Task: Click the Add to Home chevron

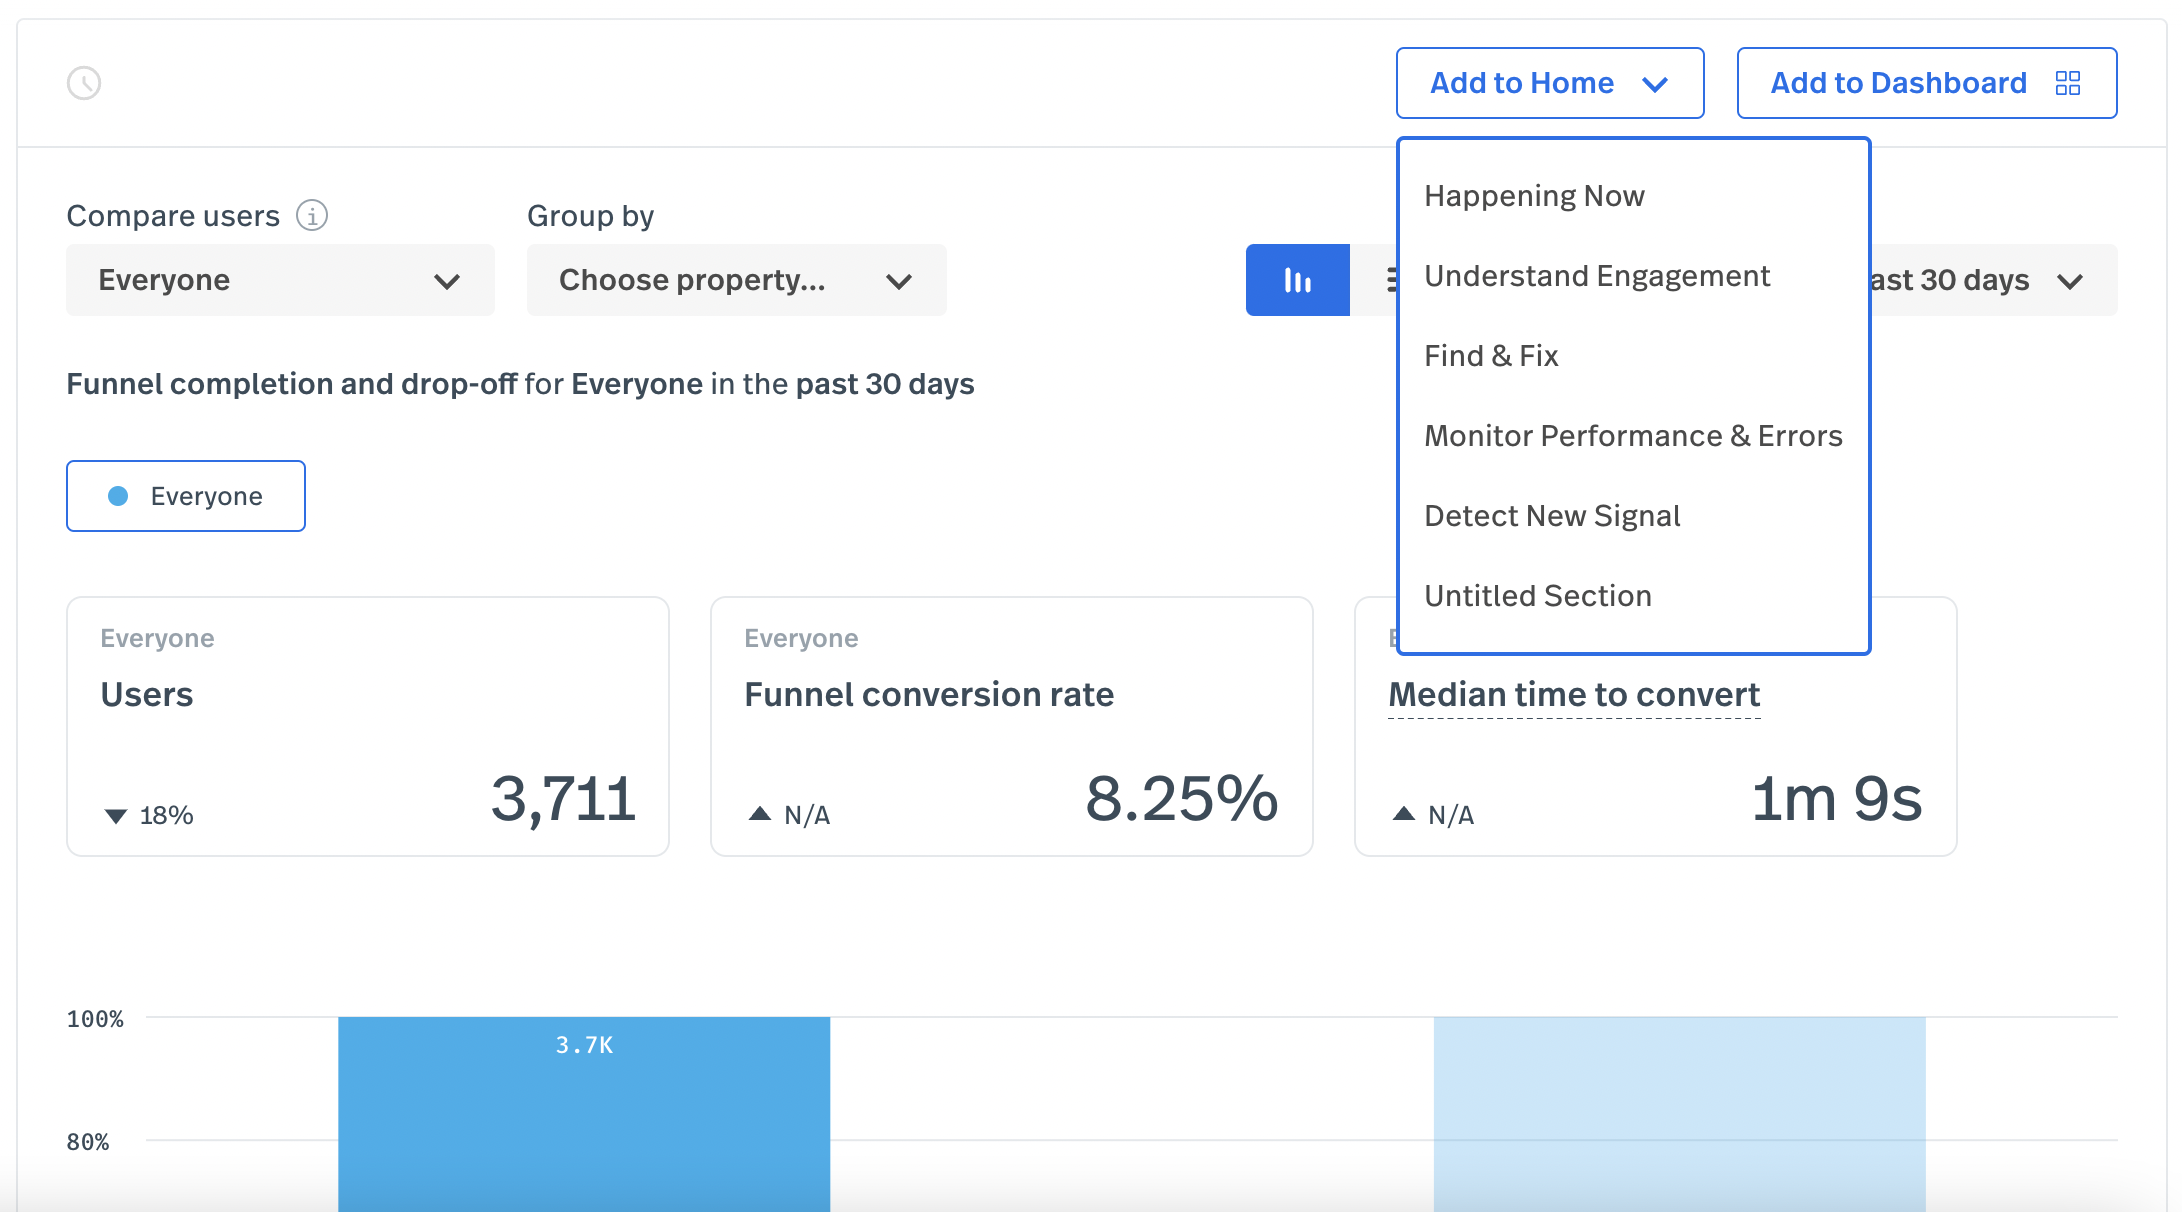Action: tap(1655, 84)
